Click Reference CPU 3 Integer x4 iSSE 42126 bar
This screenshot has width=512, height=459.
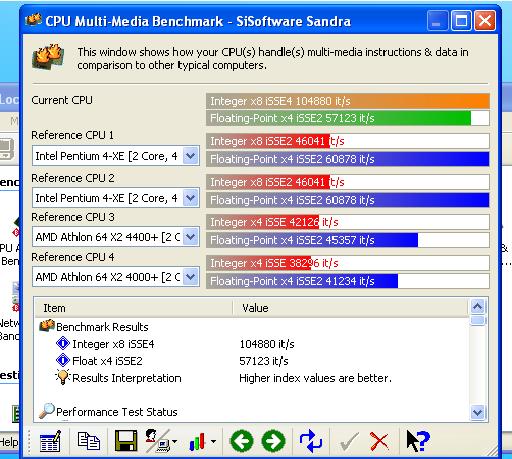(348, 222)
